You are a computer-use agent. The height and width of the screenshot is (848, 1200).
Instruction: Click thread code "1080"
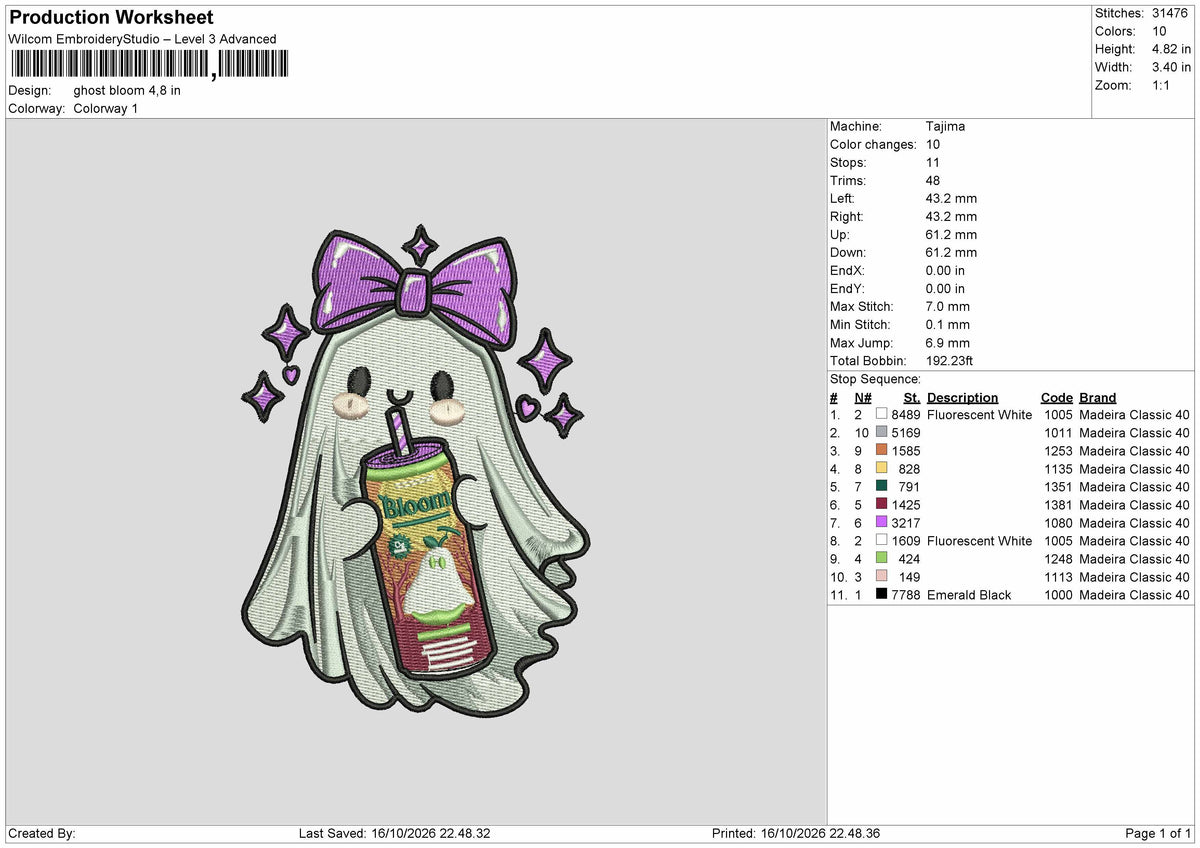(1057, 523)
